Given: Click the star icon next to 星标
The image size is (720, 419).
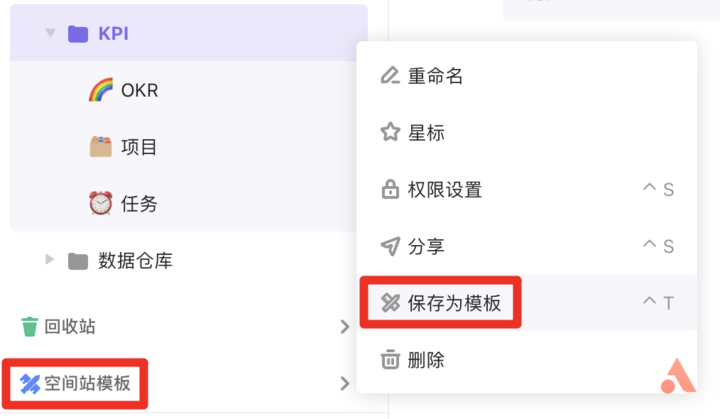Looking at the screenshot, I should [390, 132].
